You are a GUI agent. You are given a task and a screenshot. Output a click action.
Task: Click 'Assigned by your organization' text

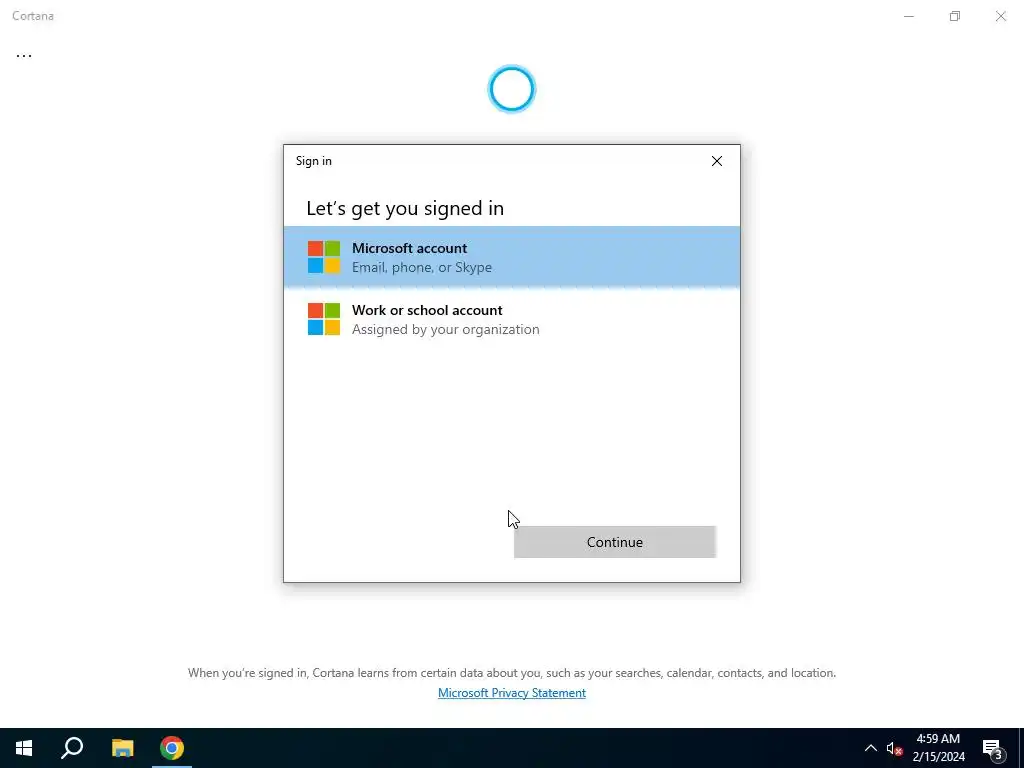pyautogui.click(x=445, y=329)
